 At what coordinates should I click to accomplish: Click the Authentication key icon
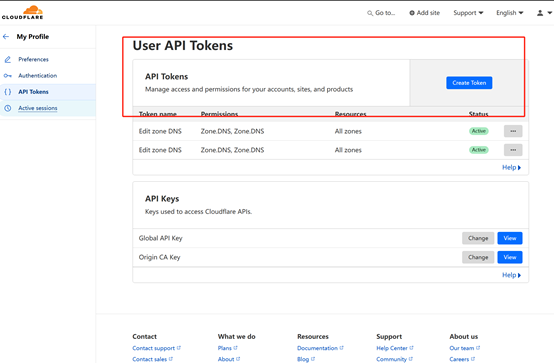[x=7, y=76]
